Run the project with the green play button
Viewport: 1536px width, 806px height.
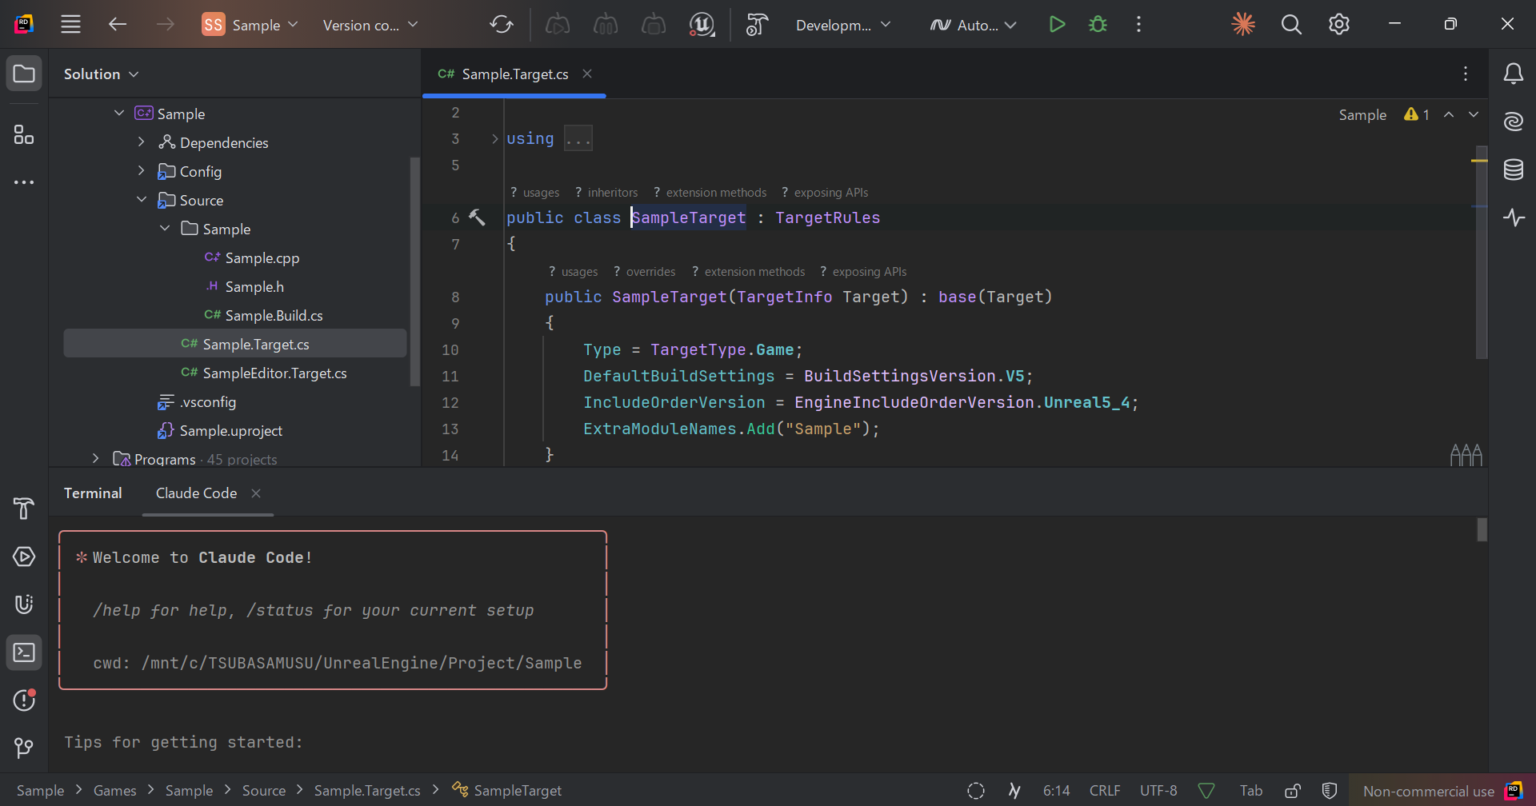[1057, 24]
